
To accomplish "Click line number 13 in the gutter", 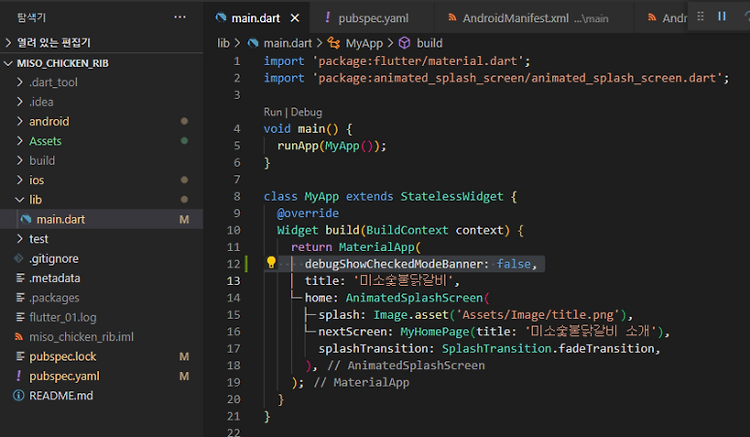I will 233,281.
